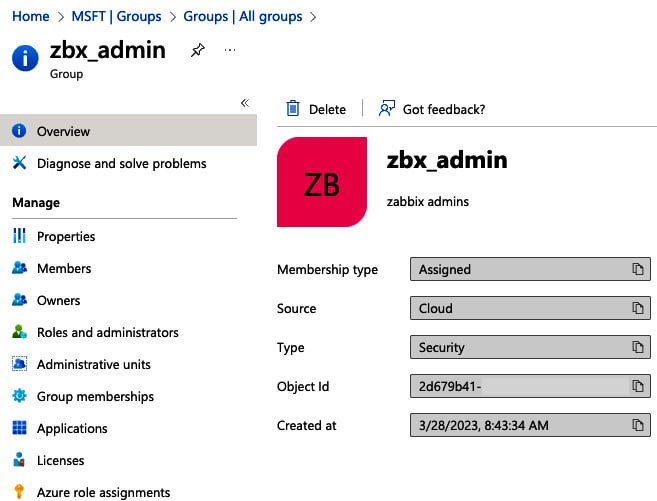Copy the Created at value
The height and width of the screenshot is (501, 657).
click(638, 425)
